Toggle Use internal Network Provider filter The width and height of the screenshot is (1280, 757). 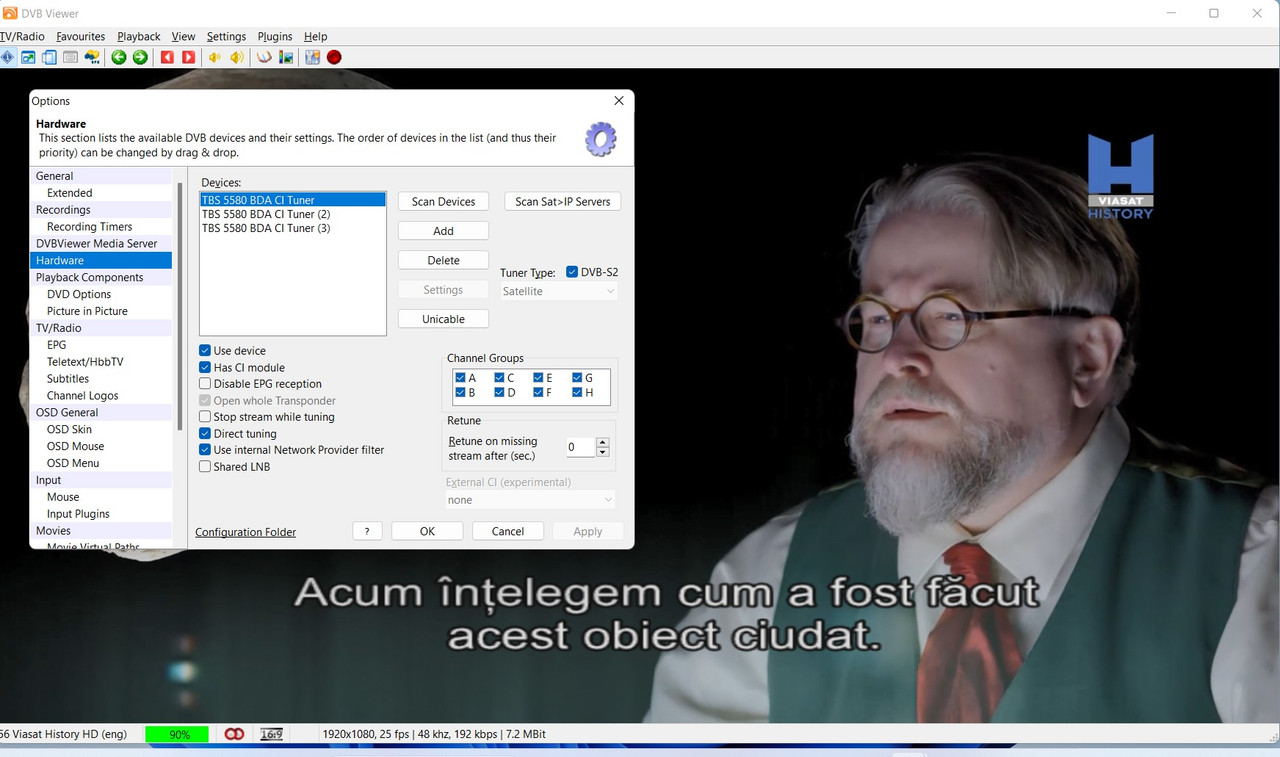coord(205,450)
